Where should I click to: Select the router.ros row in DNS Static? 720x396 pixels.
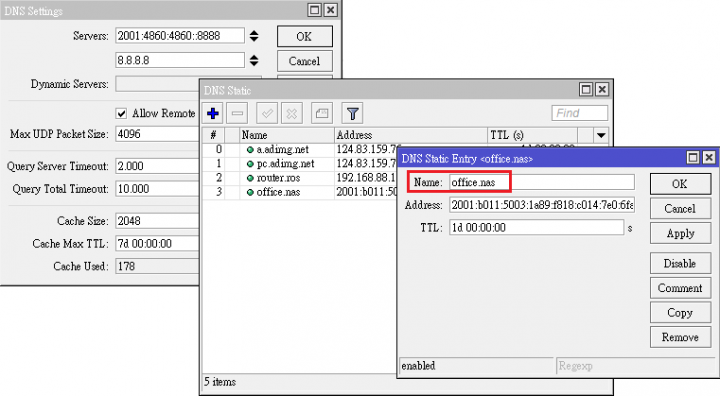point(300,178)
